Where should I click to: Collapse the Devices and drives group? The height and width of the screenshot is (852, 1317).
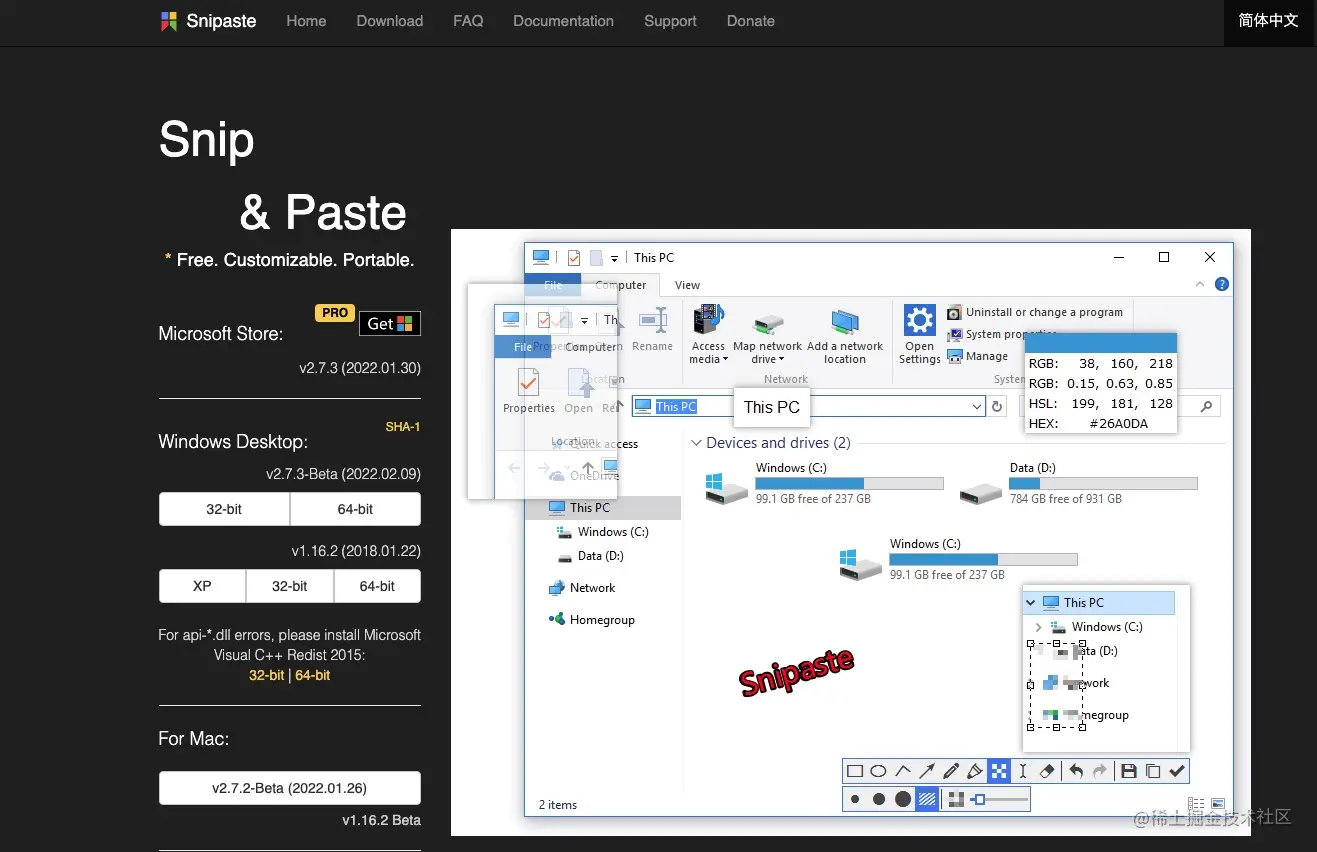click(x=697, y=443)
